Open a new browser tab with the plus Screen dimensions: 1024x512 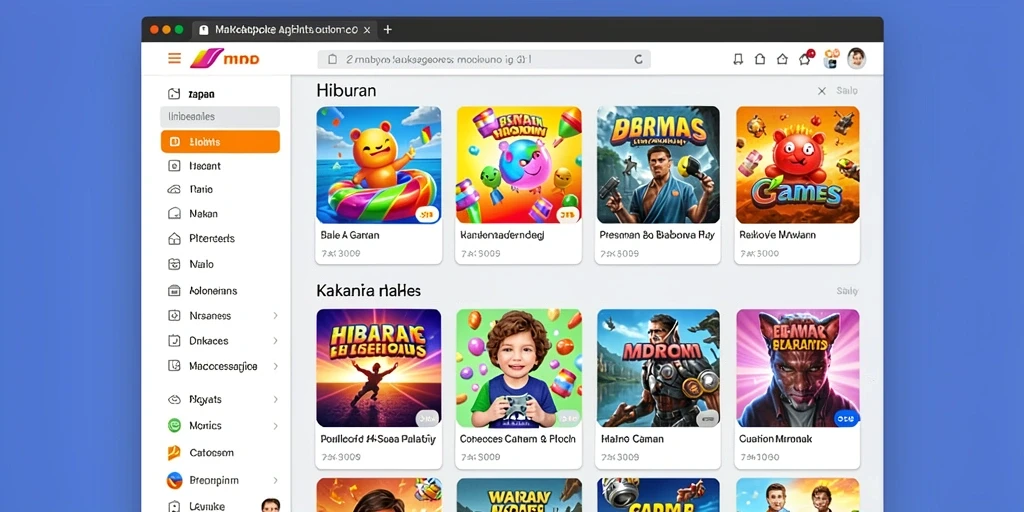point(388,29)
